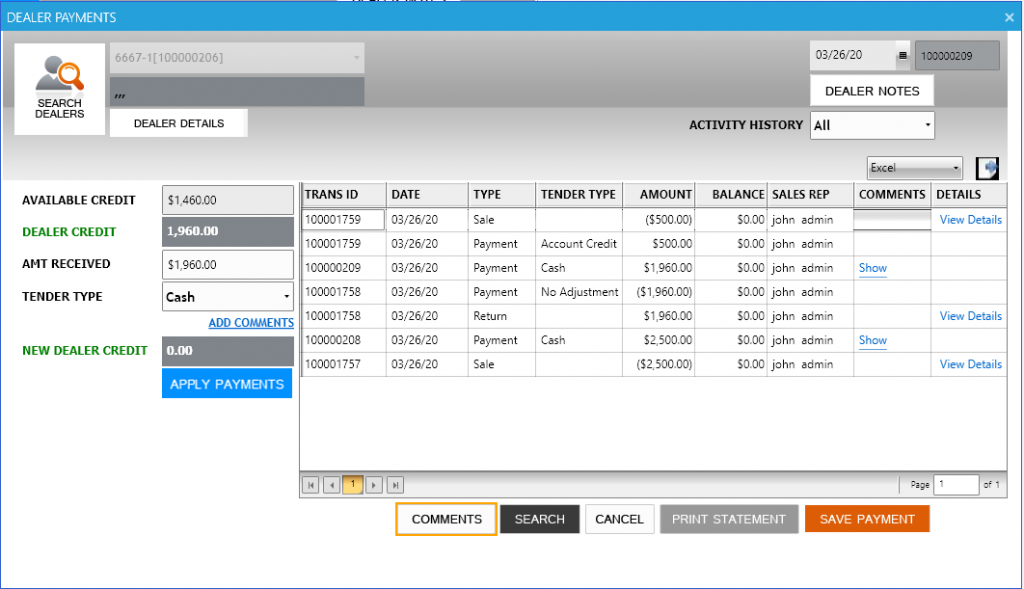This screenshot has height=589, width=1024.
Task: Go to the previous transactions page
Action: [331, 484]
